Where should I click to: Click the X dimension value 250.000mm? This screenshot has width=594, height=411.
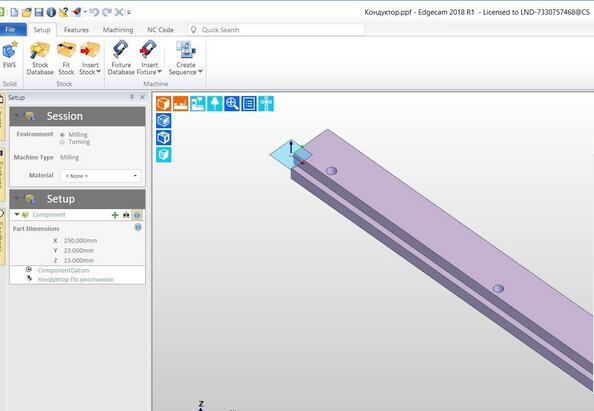pyautogui.click(x=80, y=241)
